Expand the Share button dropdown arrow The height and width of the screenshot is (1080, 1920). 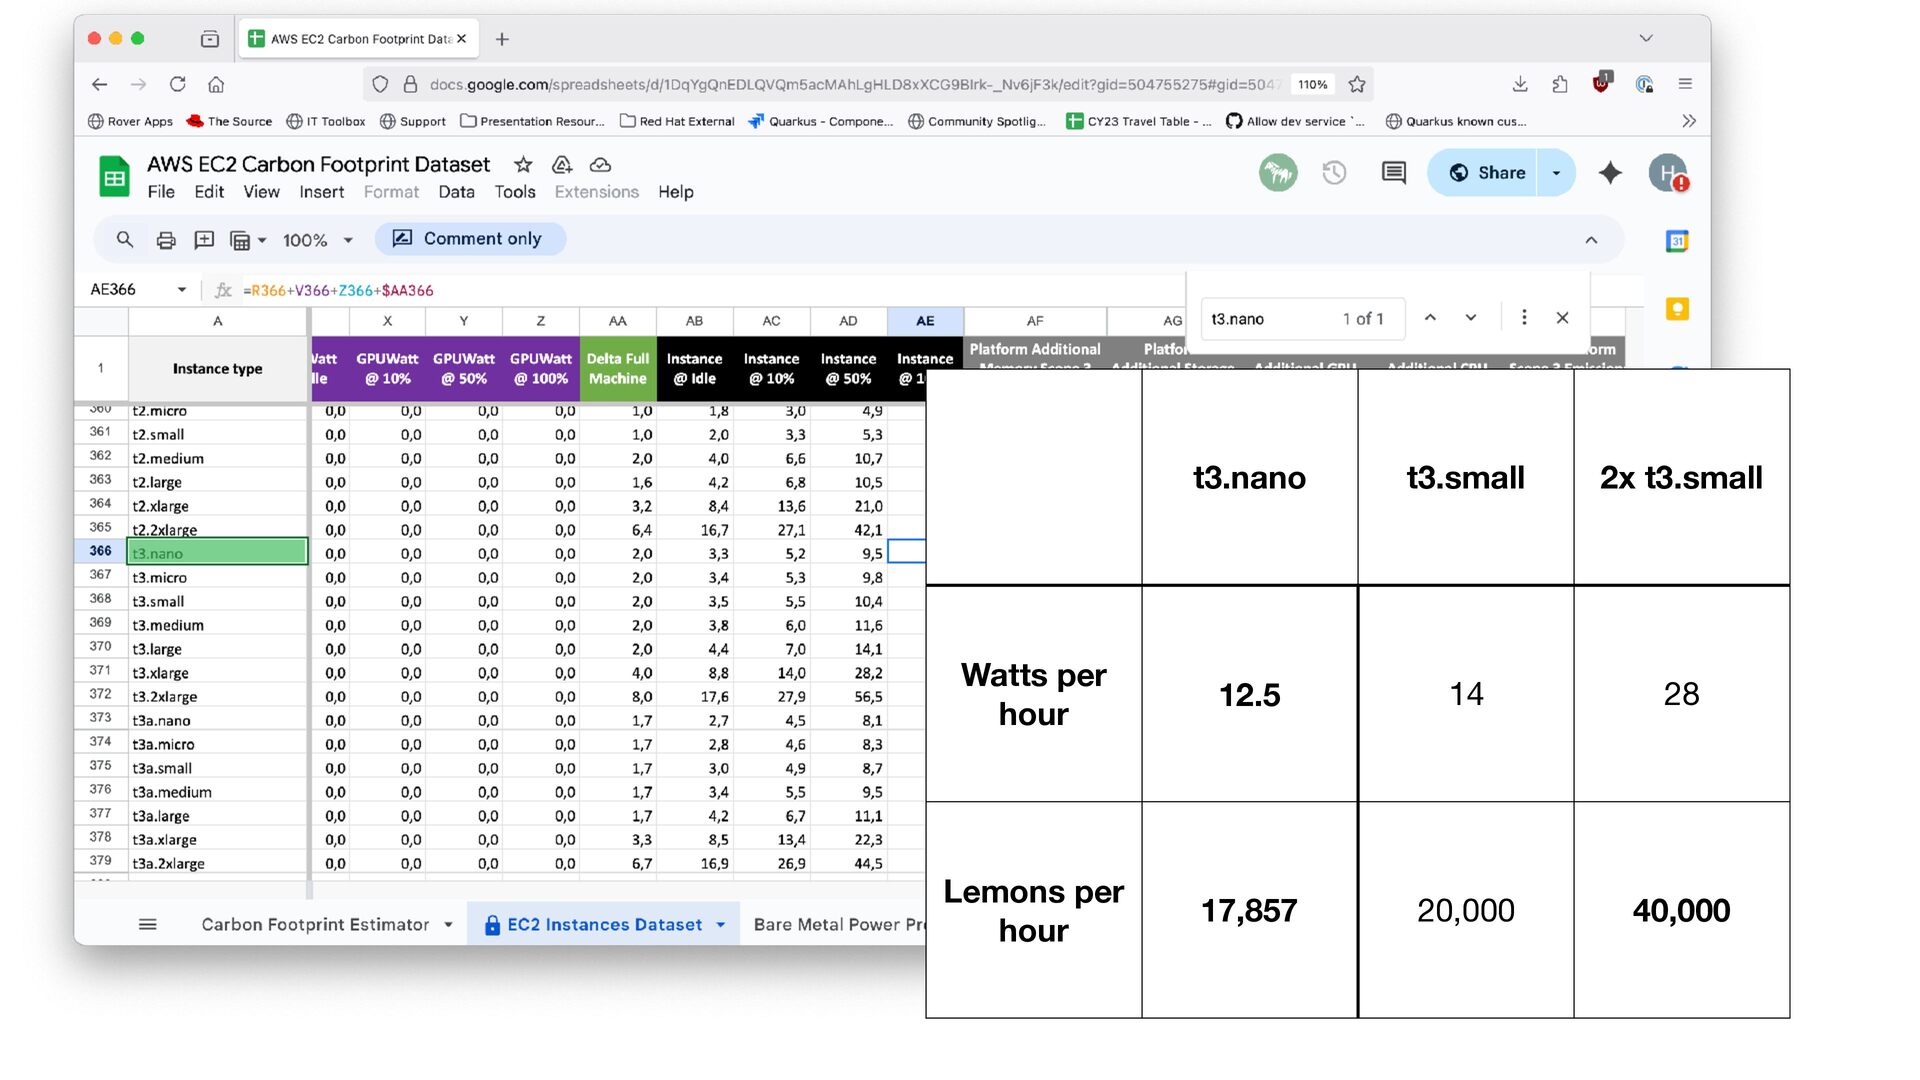(x=1556, y=173)
